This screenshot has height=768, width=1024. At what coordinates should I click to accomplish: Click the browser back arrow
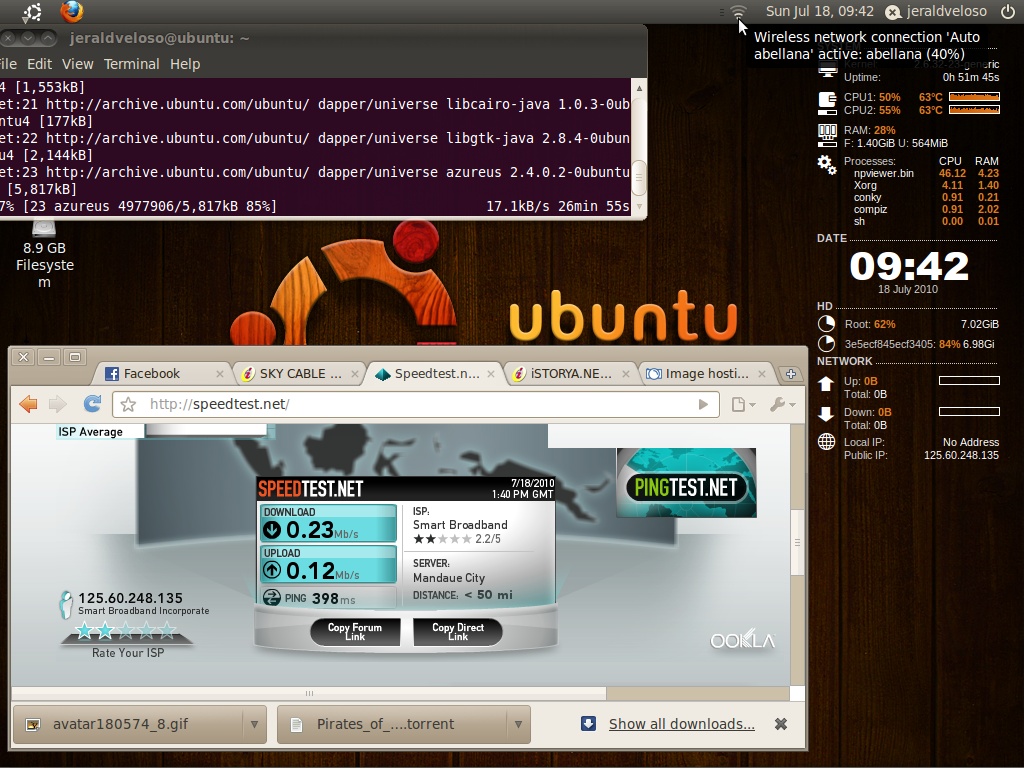pyautogui.click(x=28, y=404)
